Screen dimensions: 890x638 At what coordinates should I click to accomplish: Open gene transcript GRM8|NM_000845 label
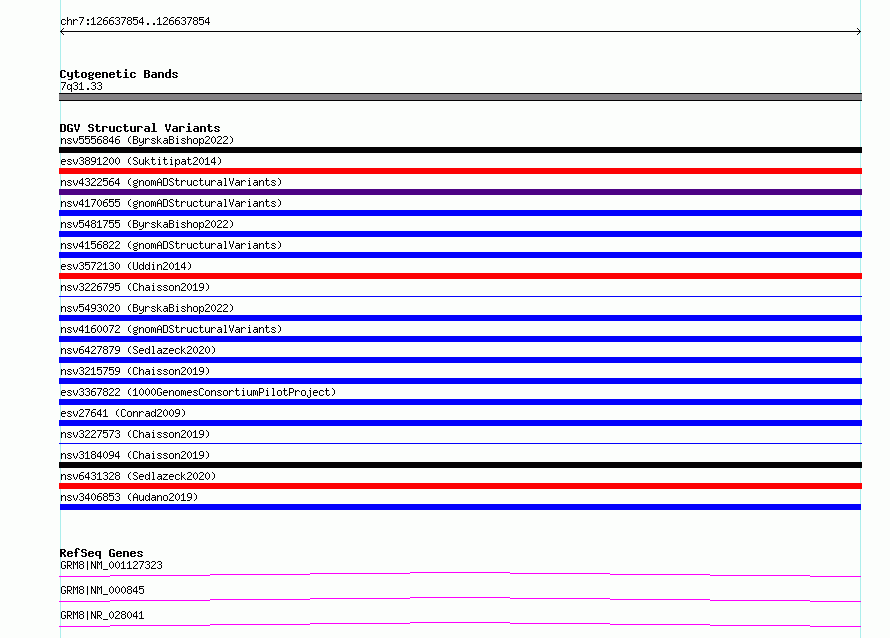point(102,590)
